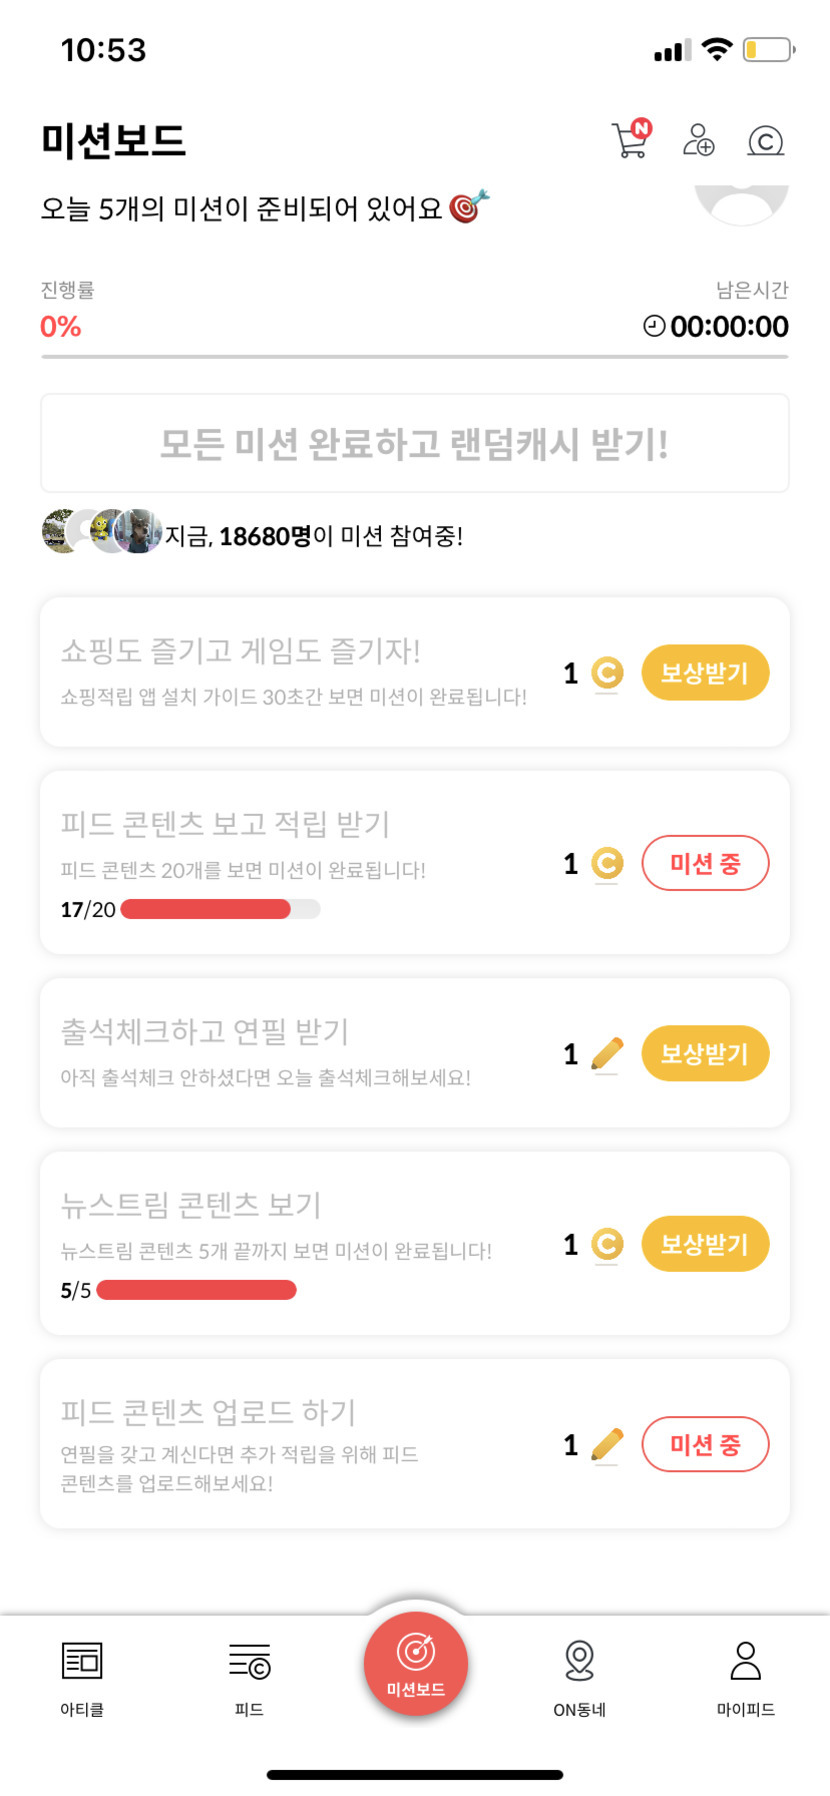Tap the pencil icon on 피드 콘텐츠 업로드 mission

pos(607,1445)
